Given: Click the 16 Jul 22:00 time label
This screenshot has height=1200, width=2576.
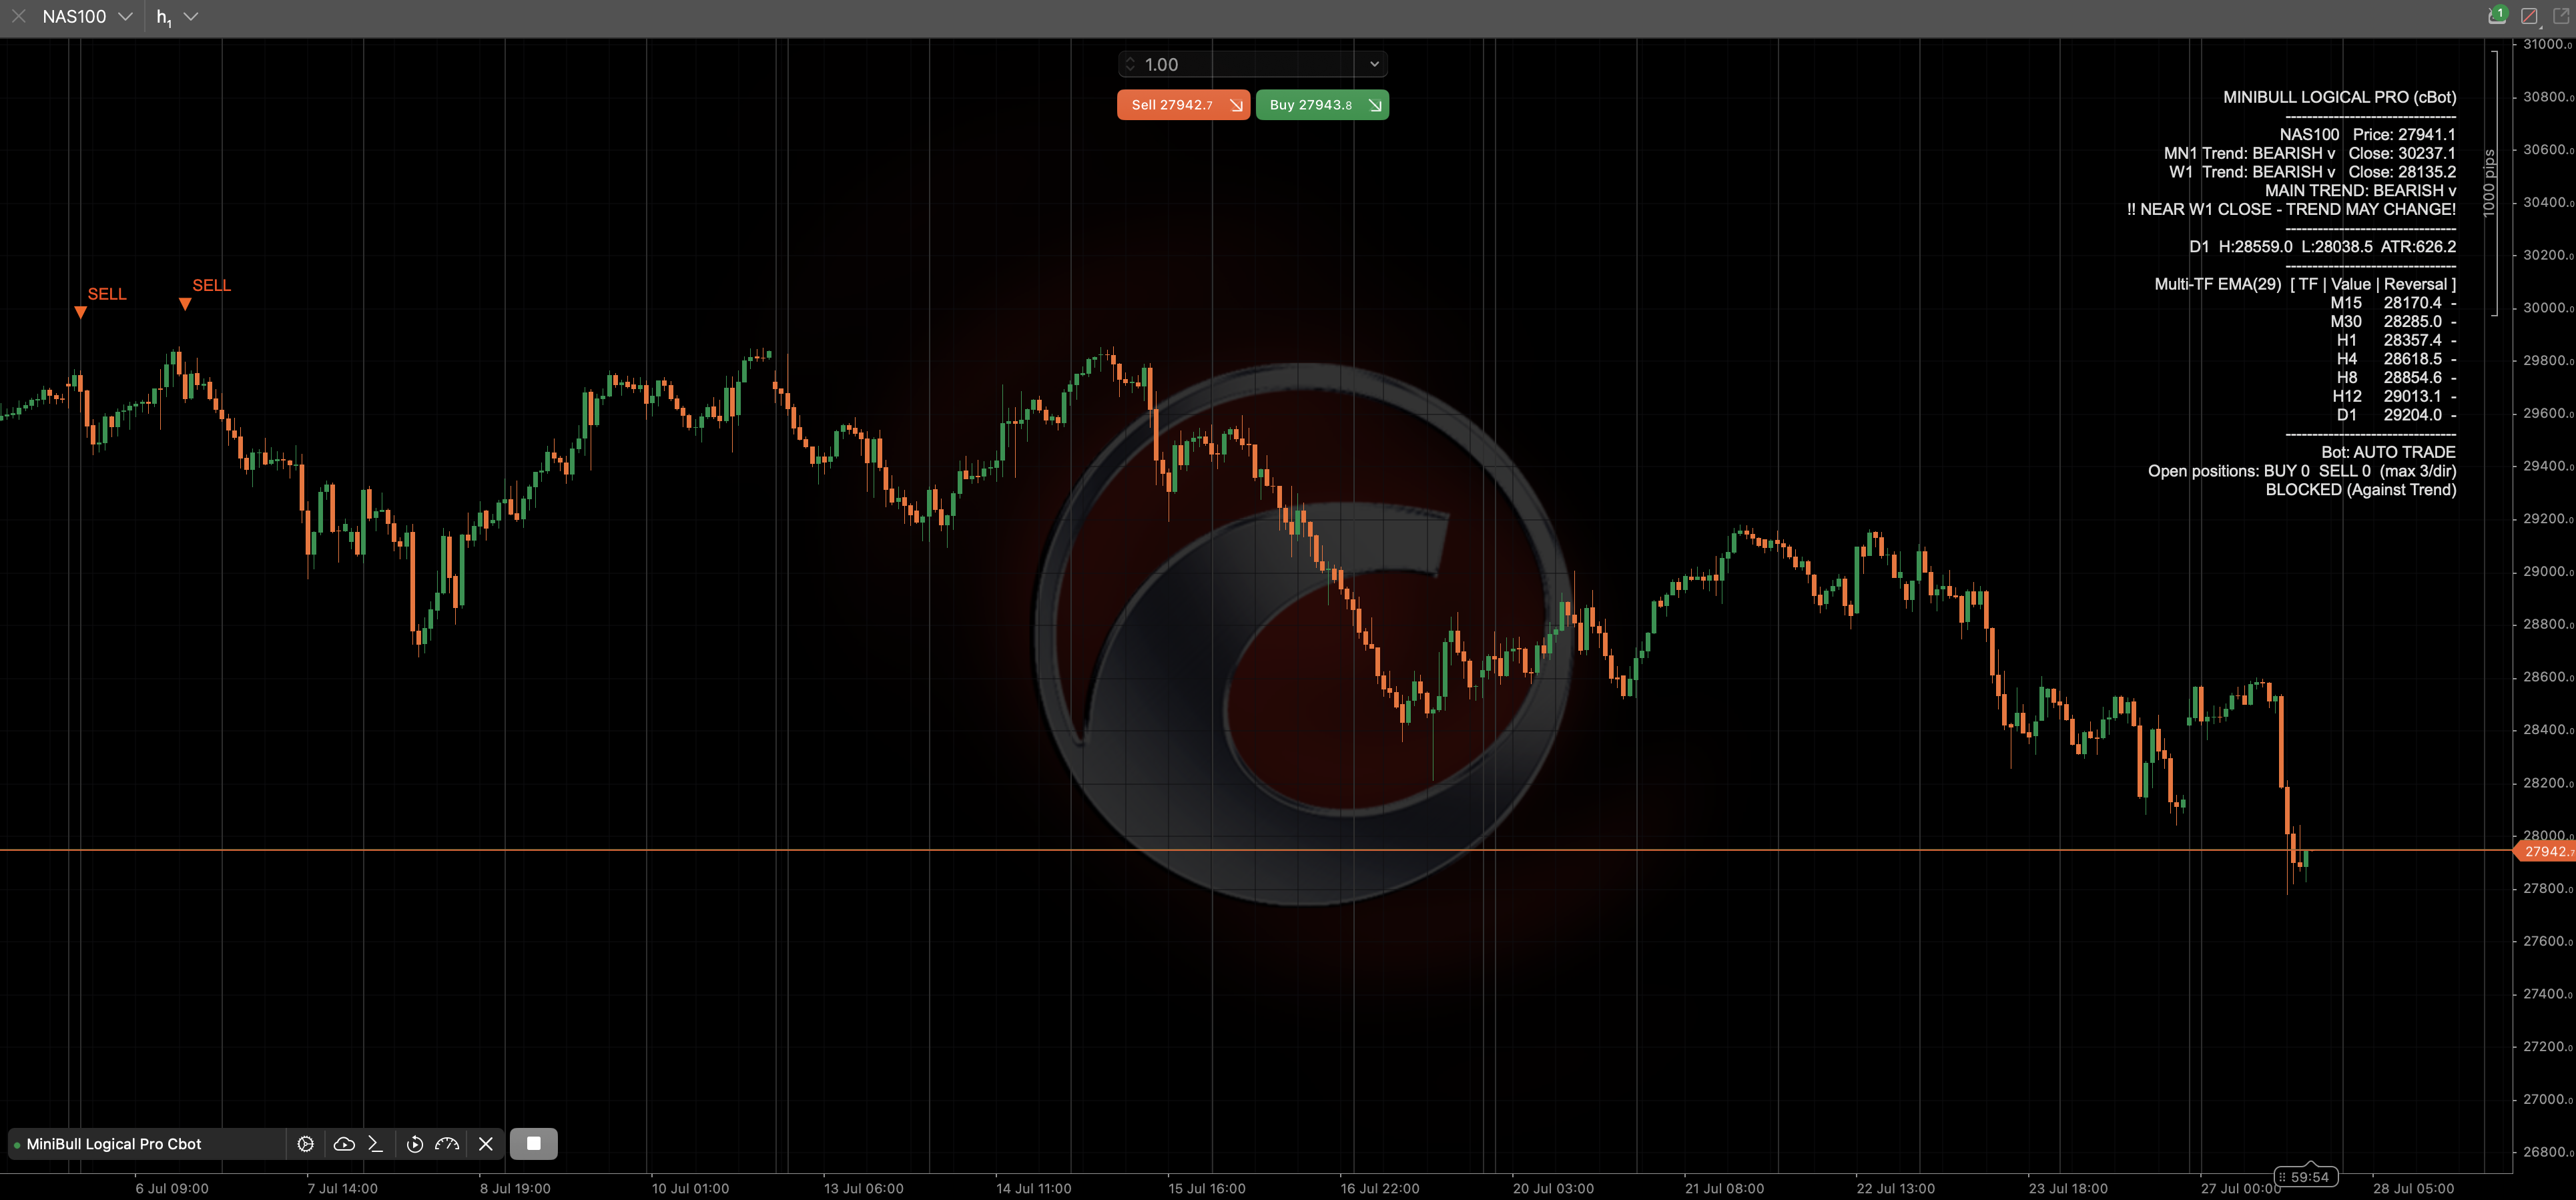Looking at the screenshot, I should [x=1379, y=1188].
